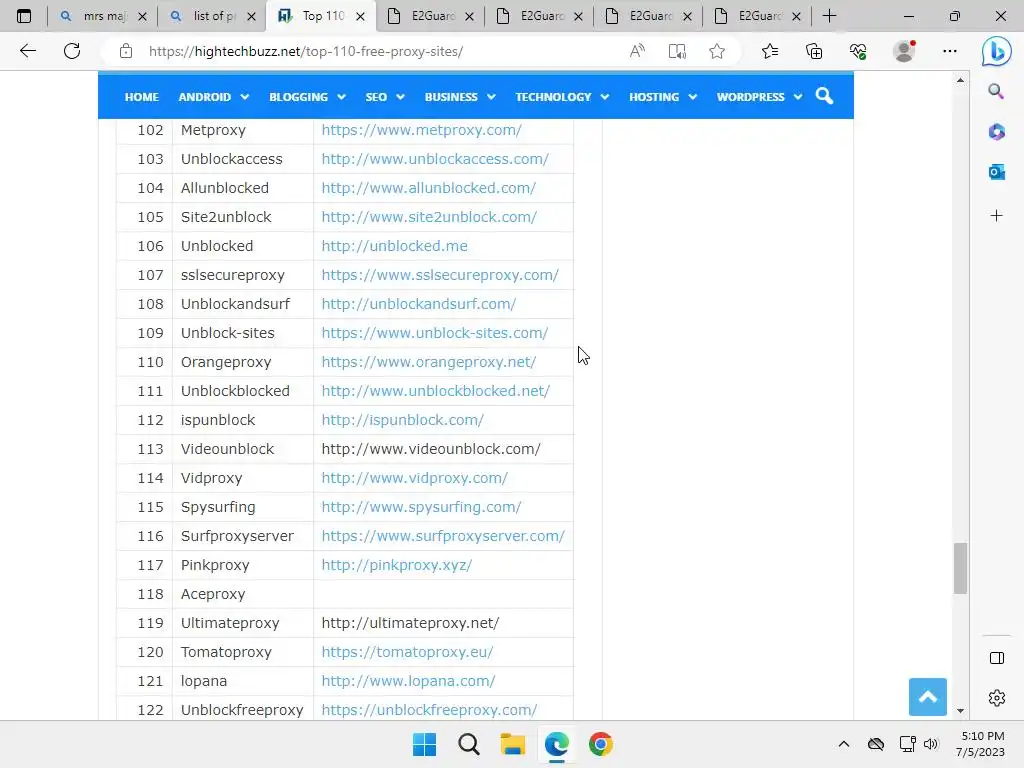Switch to first E2Guard tab

coord(430,16)
